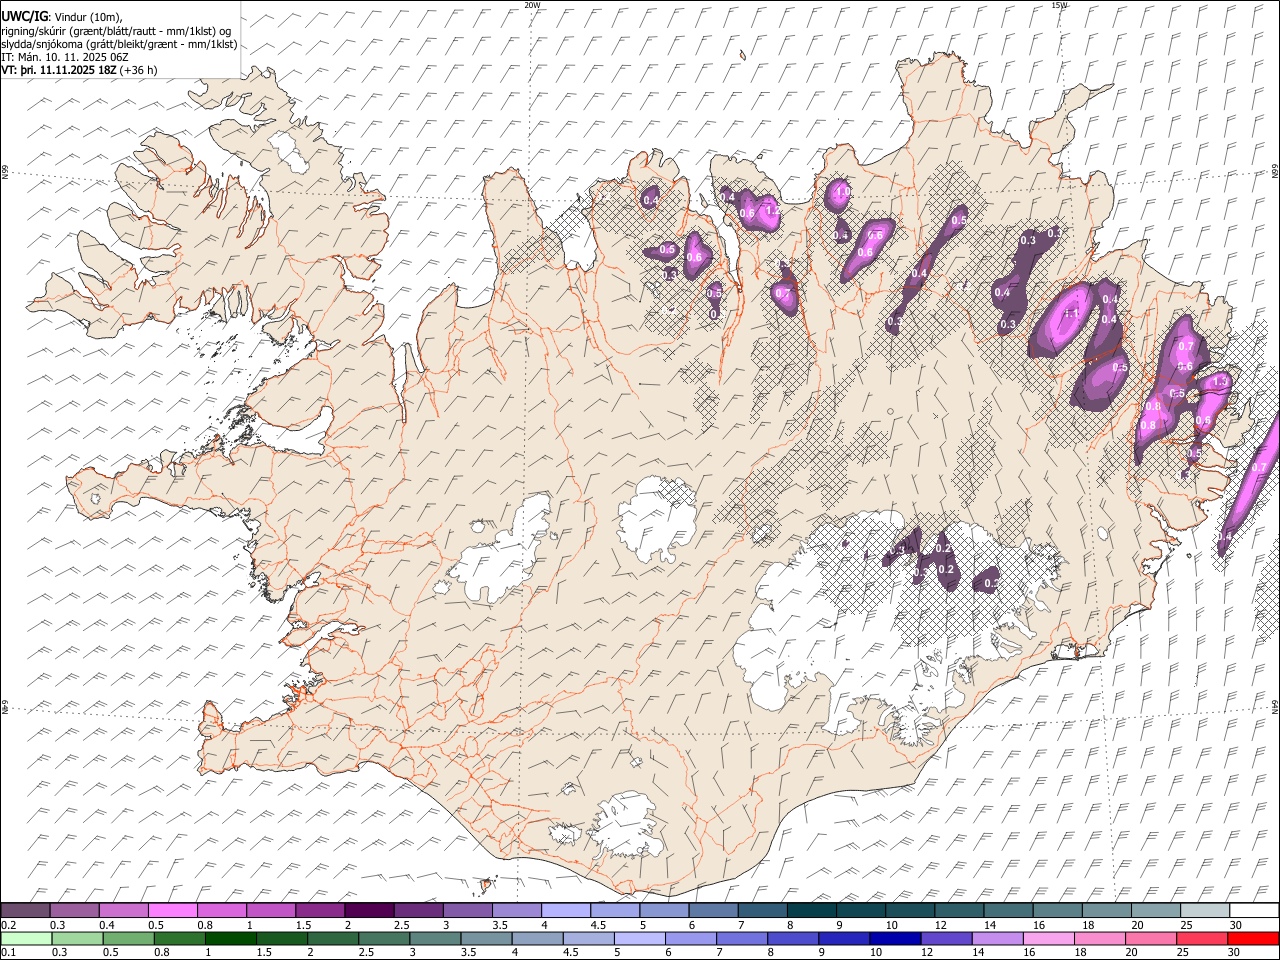Click the 'rigning/skúrir' legend description line
The height and width of the screenshot is (960, 1280).
click(116, 30)
